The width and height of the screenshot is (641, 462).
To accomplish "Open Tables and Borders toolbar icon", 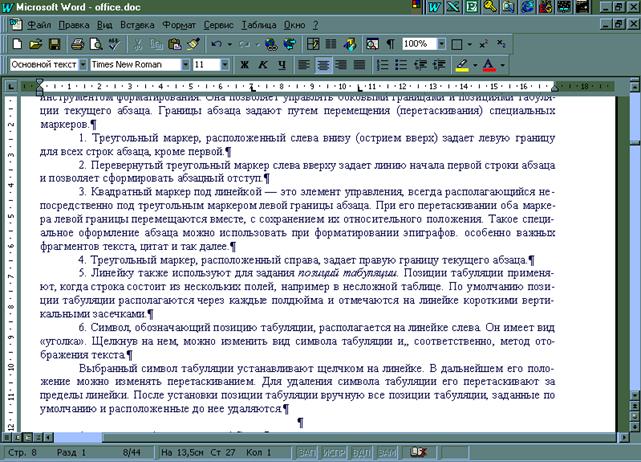I will (313, 44).
